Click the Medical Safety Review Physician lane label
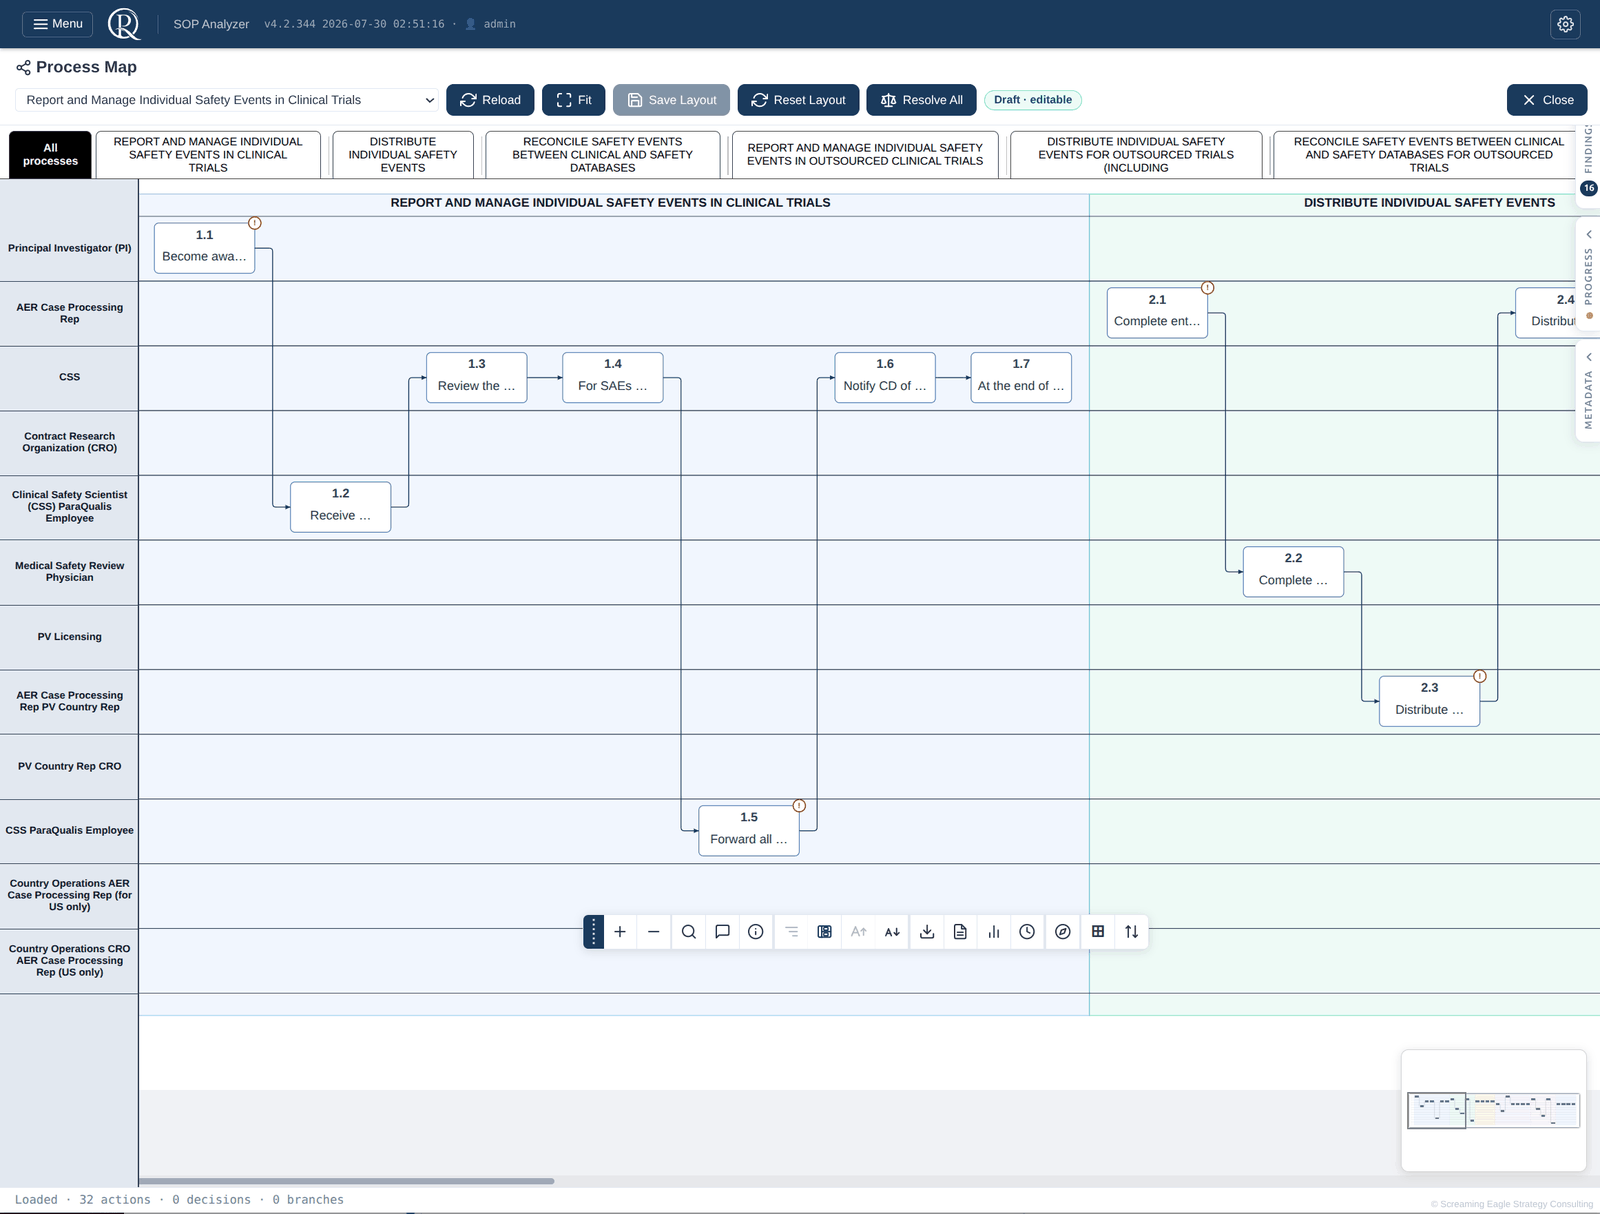The image size is (1600, 1214). point(69,572)
